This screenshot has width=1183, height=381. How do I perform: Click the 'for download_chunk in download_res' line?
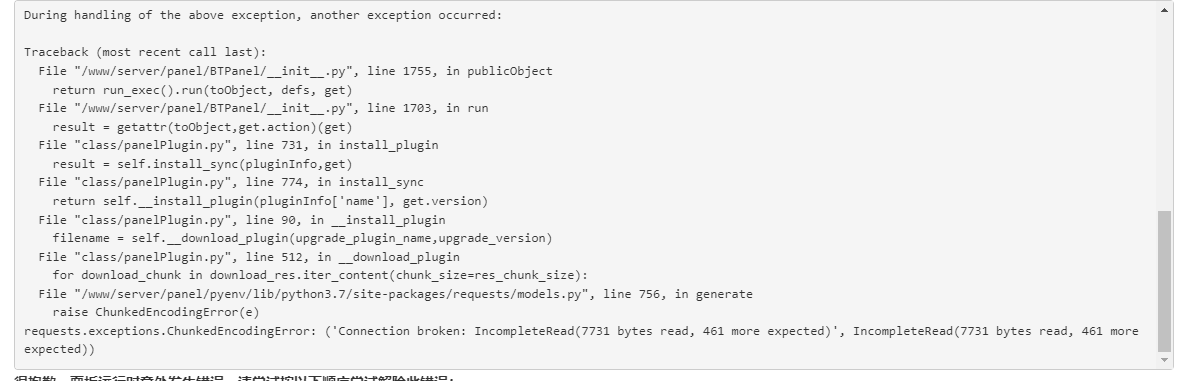coord(320,275)
